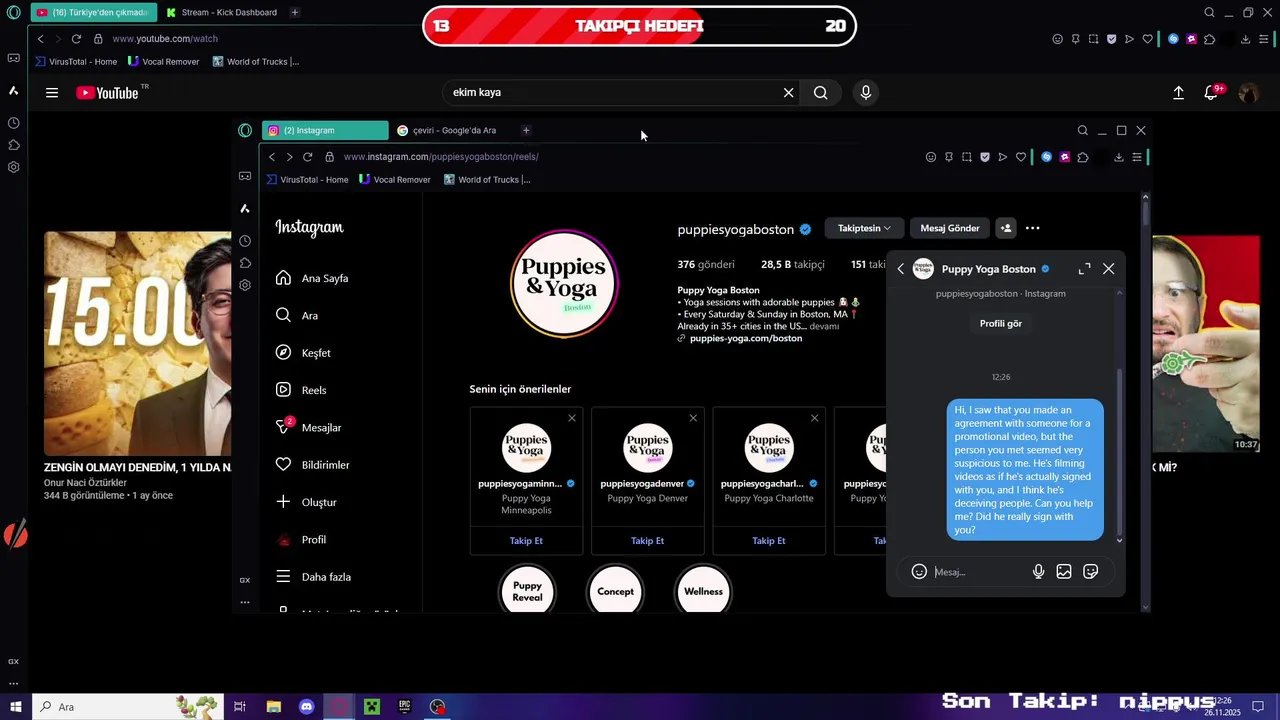Open new tab in Instagram window
The width and height of the screenshot is (1280, 720).
(526, 130)
